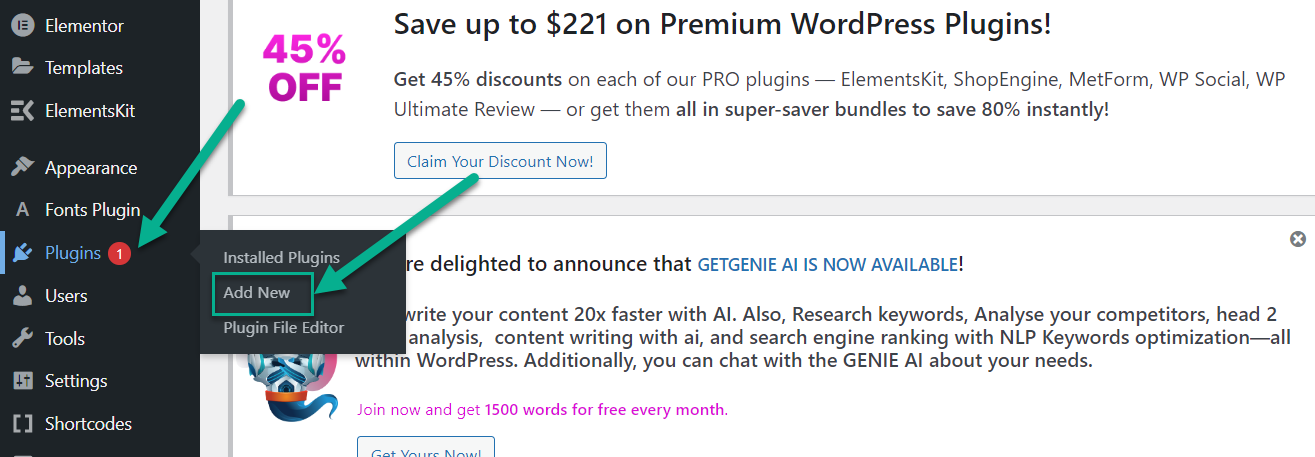
Task: Open the Users person icon
Action: pos(22,296)
